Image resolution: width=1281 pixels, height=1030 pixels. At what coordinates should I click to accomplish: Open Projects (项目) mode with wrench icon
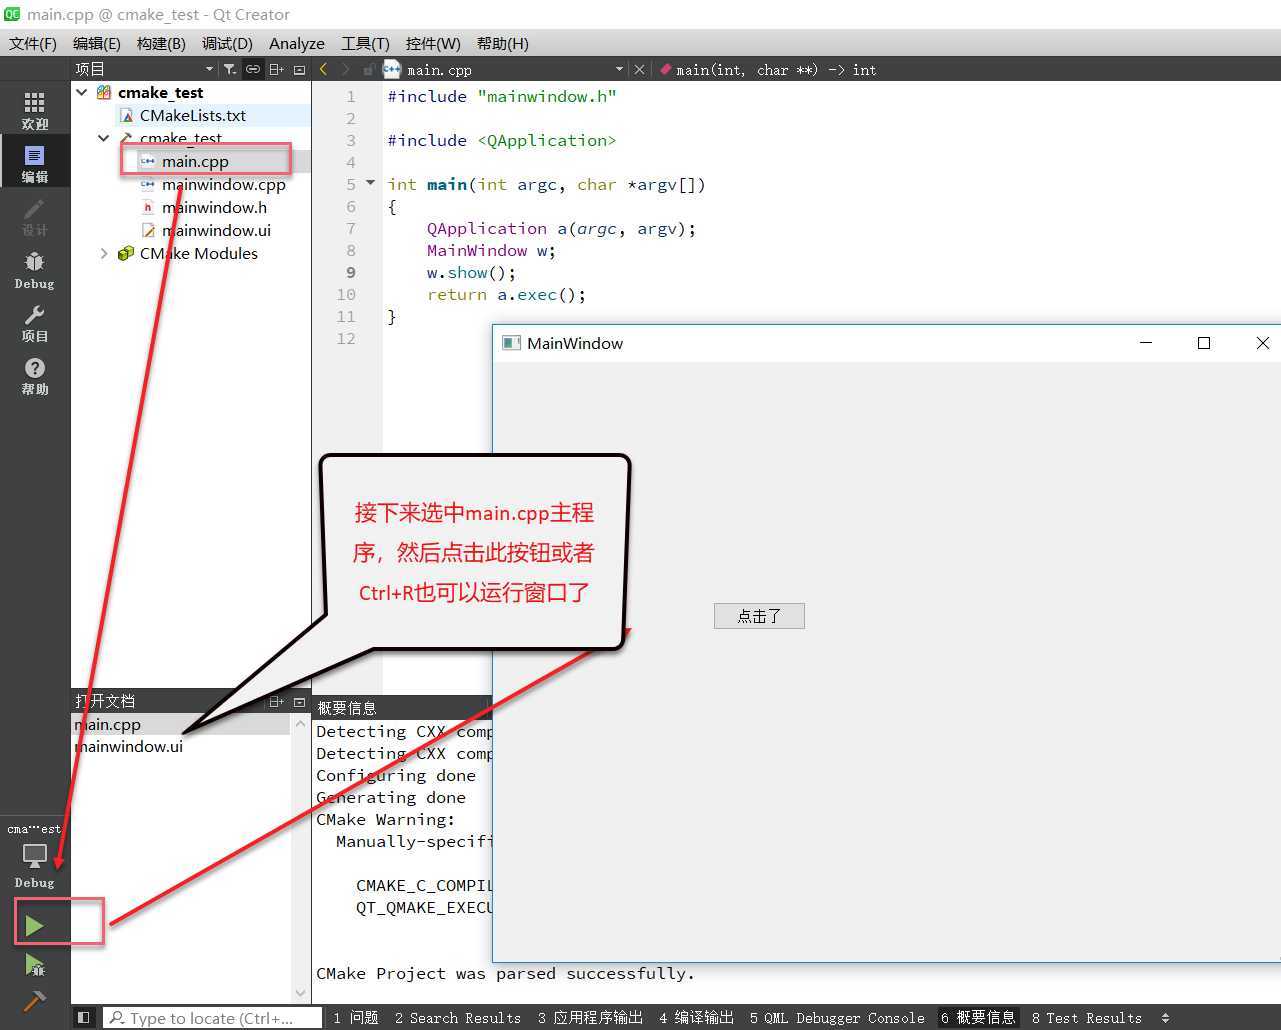tap(35, 323)
